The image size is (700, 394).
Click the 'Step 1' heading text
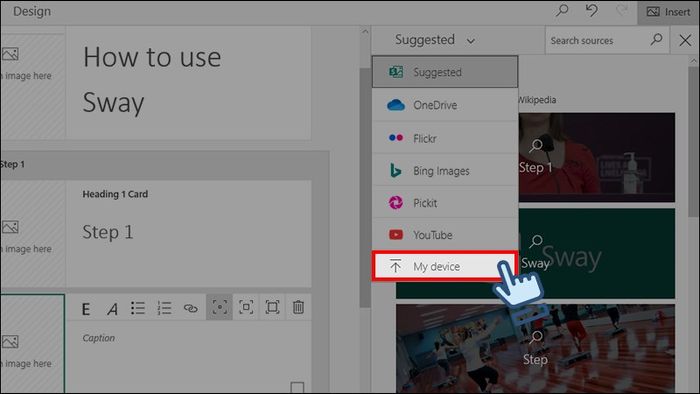click(108, 232)
